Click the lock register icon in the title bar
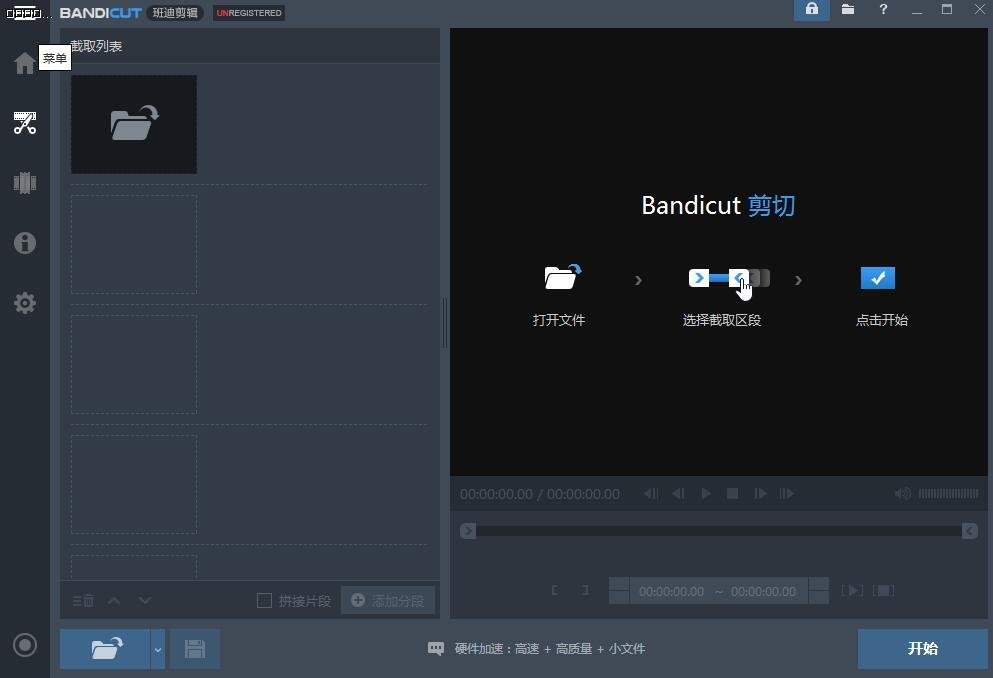This screenshot has height=678, width=993. (812, 9)
